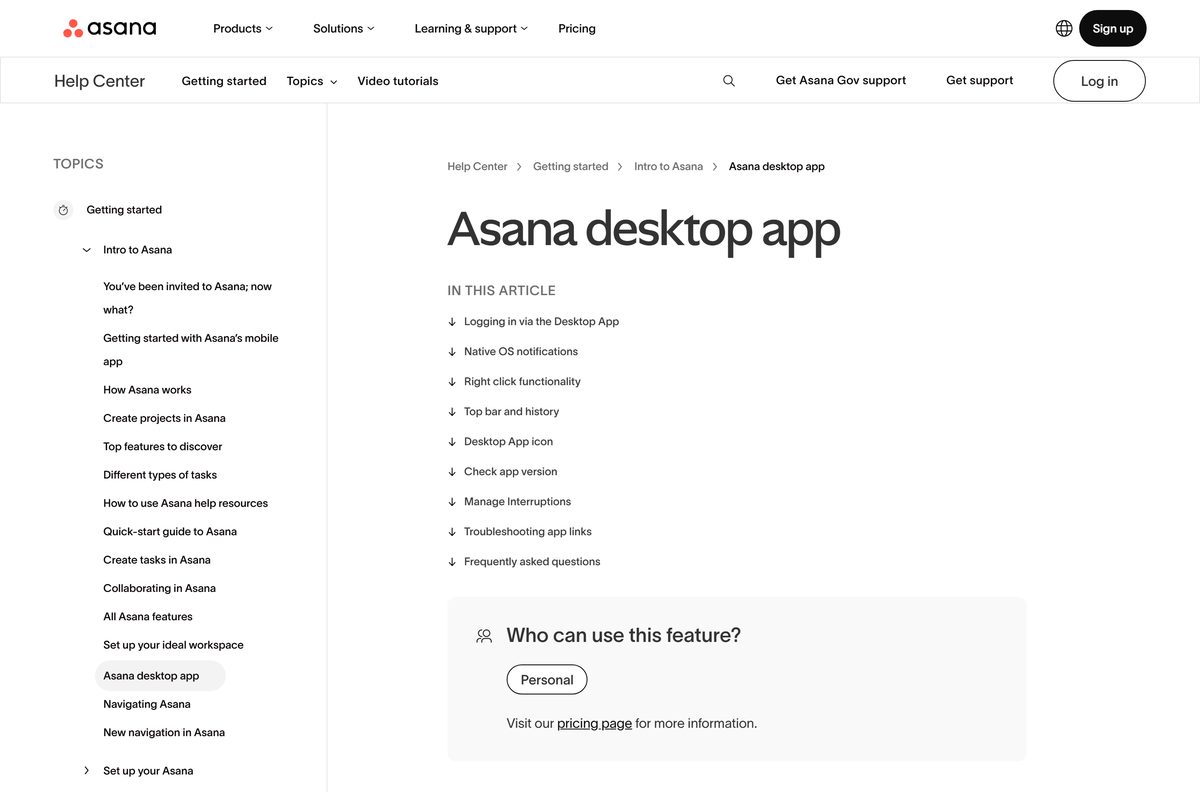Open Collaborating in Asana article

click(159, 588)
